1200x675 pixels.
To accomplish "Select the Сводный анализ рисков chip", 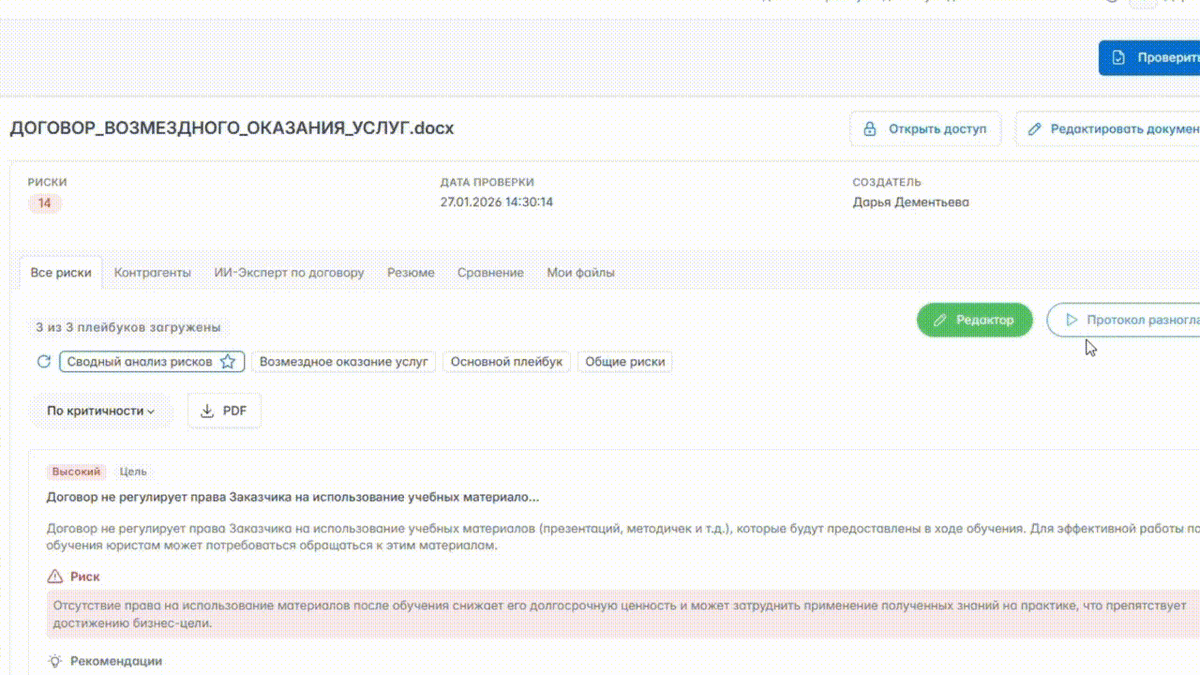I will coord(151,362).
